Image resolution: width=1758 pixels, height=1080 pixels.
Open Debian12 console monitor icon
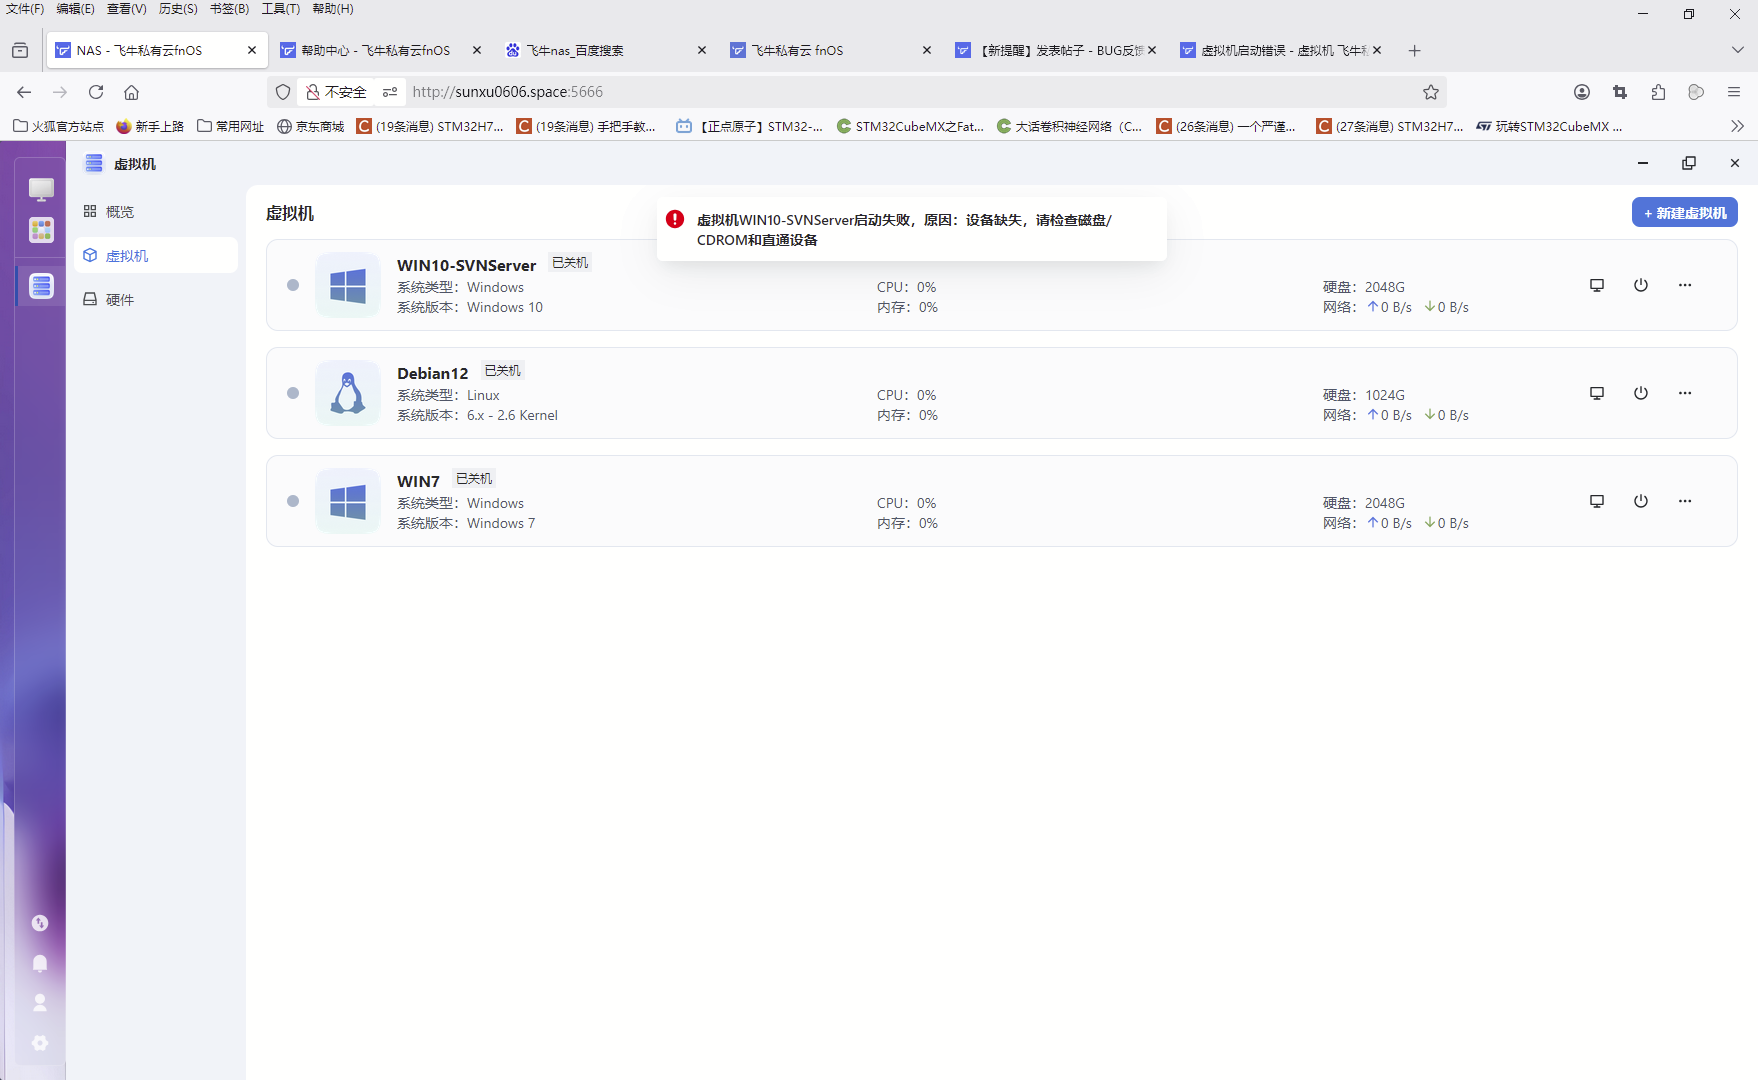[1597, 393]
